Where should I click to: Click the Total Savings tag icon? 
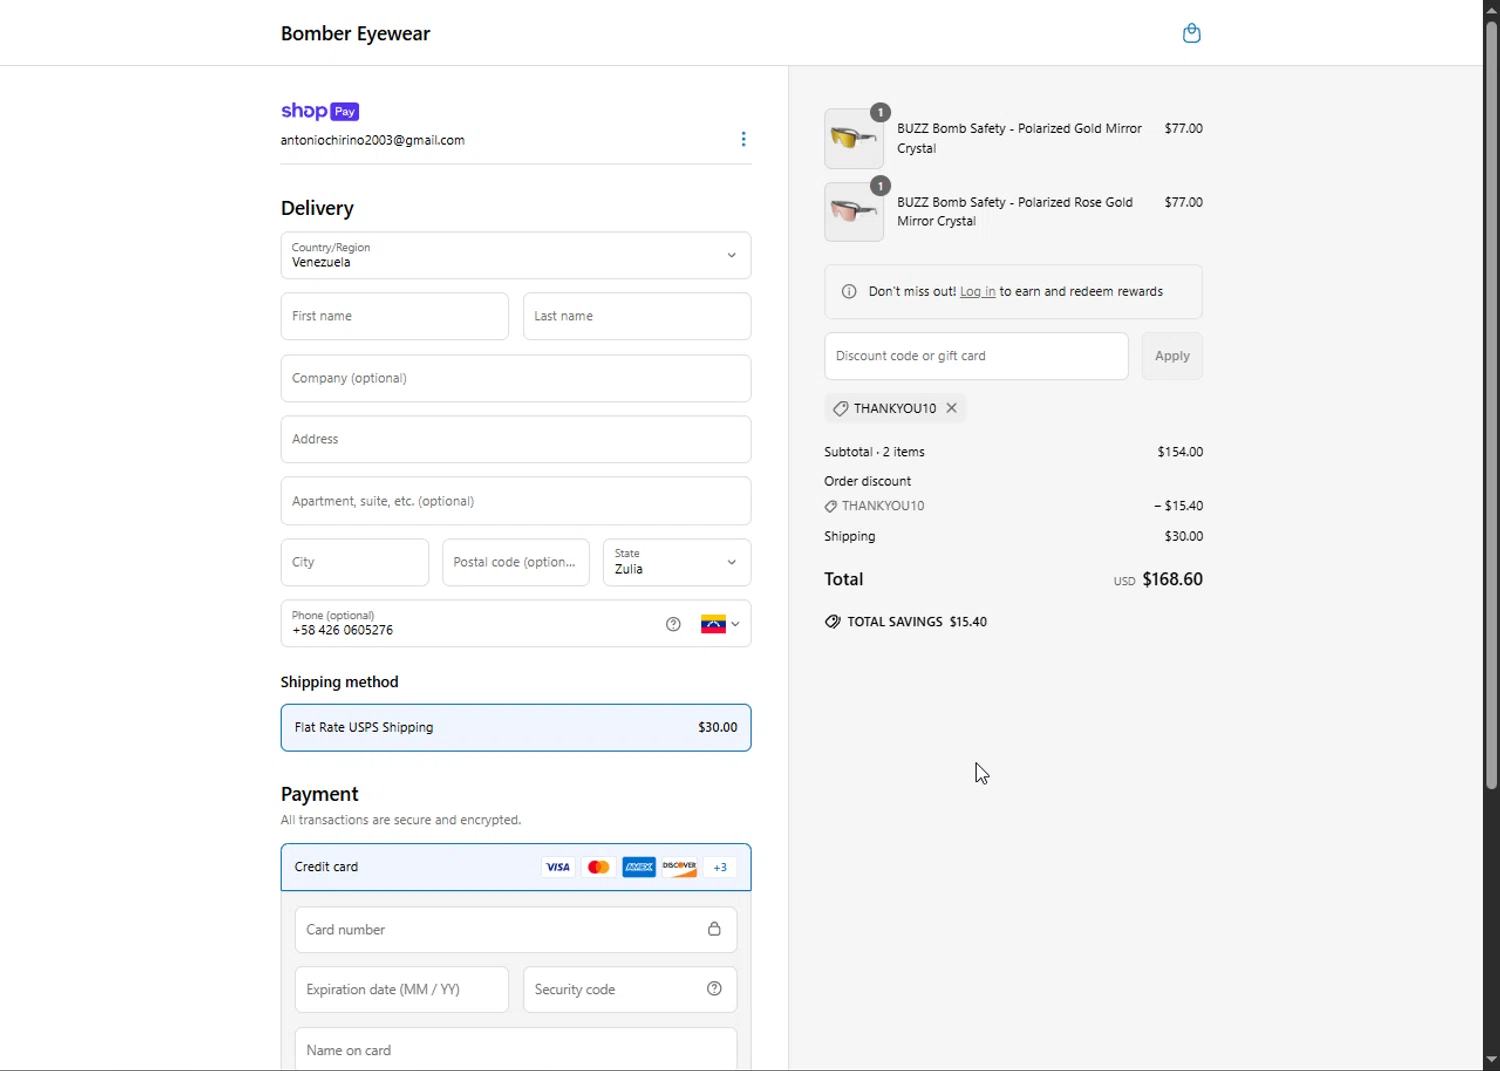point(832,622)
